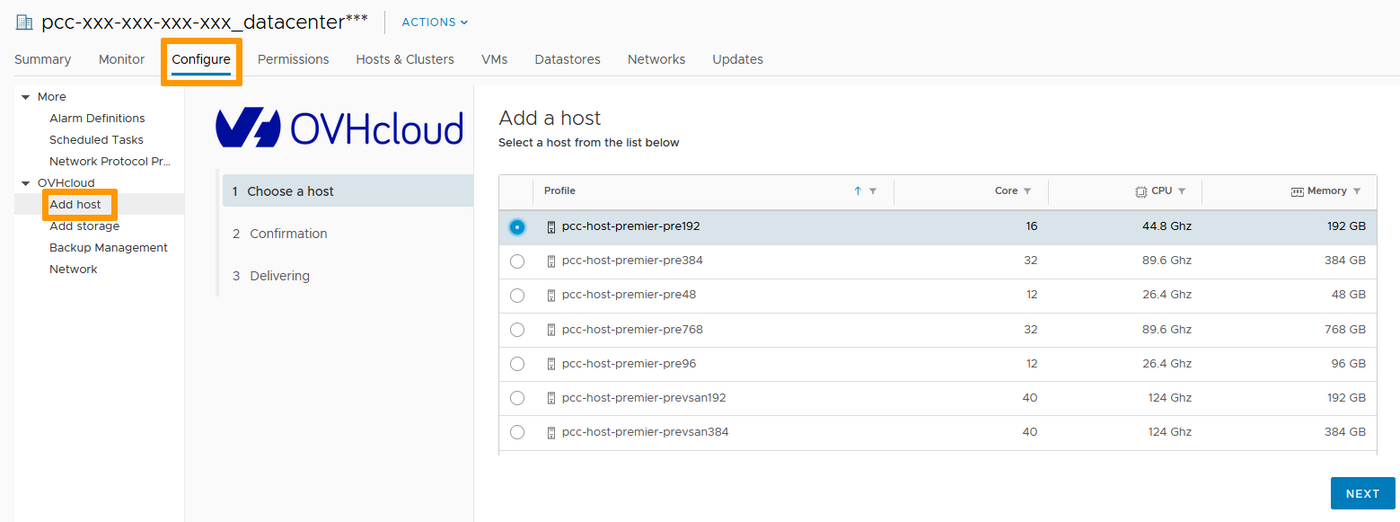Open Backup Management in the sidebar
1400x522 pixels.
click(x=108, y=248)
